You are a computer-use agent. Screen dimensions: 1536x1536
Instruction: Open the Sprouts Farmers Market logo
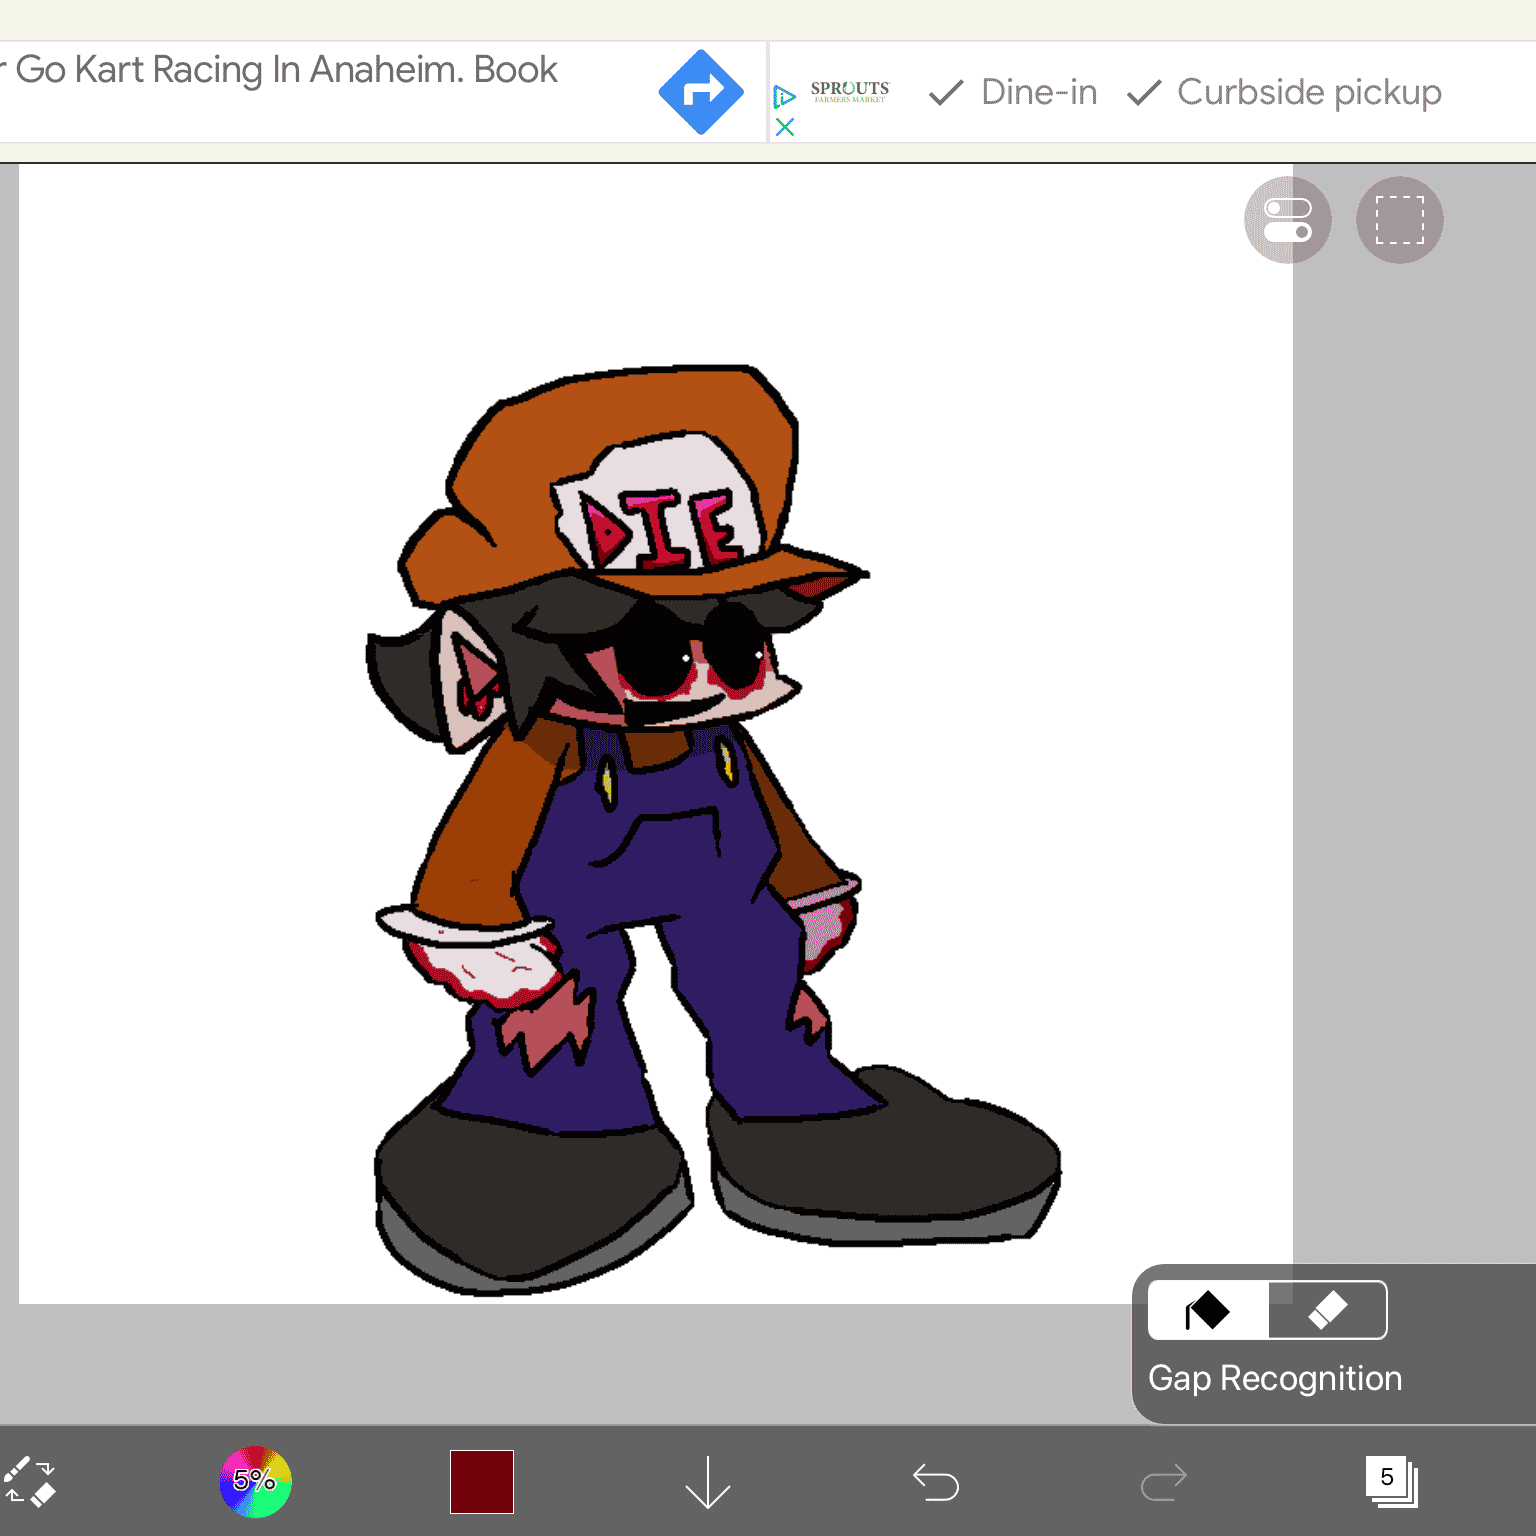tap(849, 91)
